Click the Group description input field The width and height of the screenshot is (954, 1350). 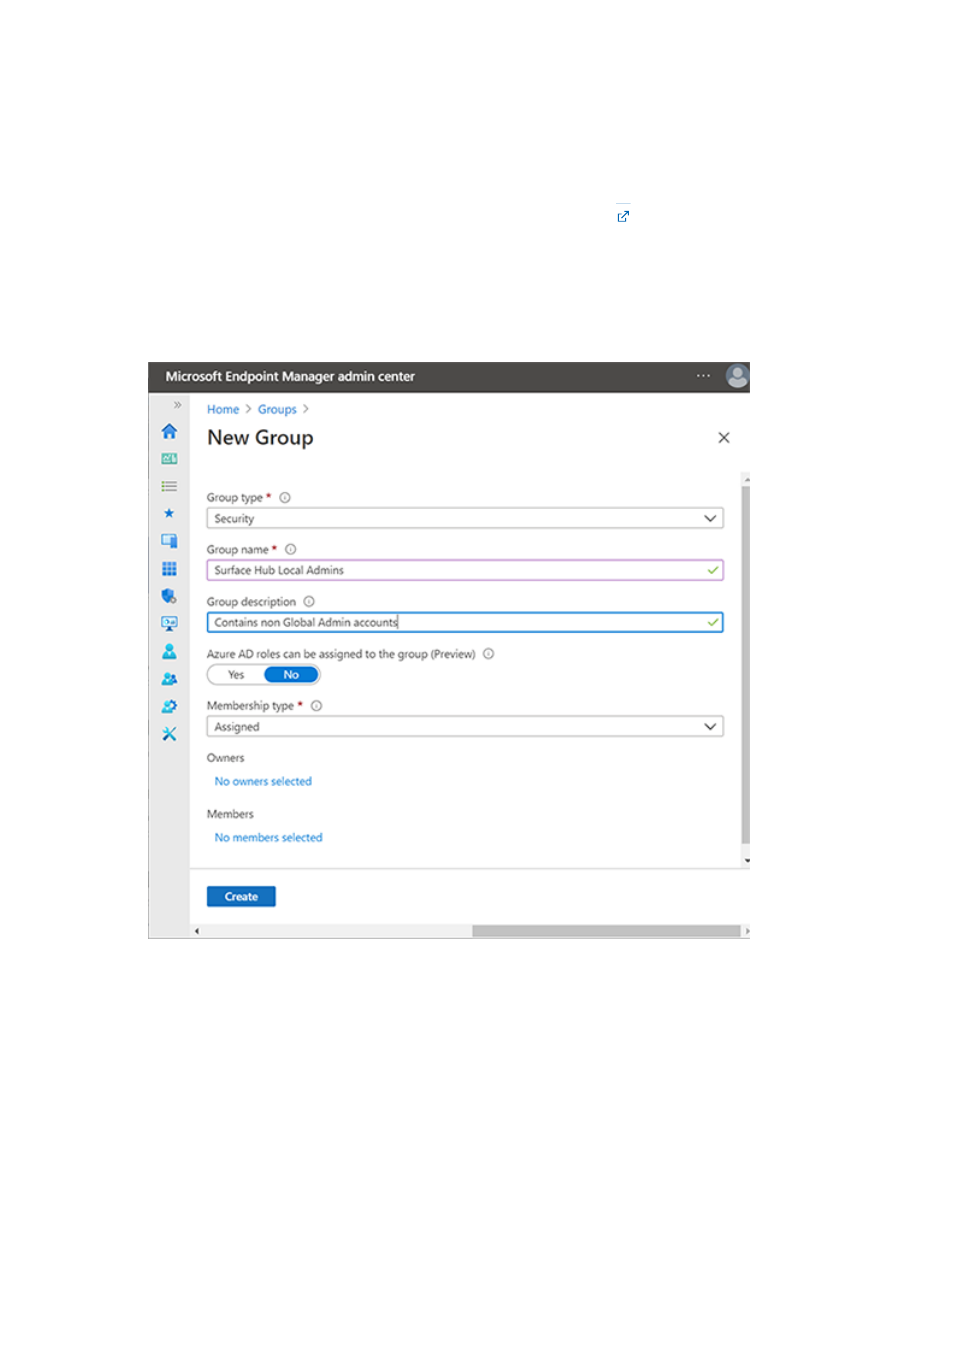click(465, 622)
